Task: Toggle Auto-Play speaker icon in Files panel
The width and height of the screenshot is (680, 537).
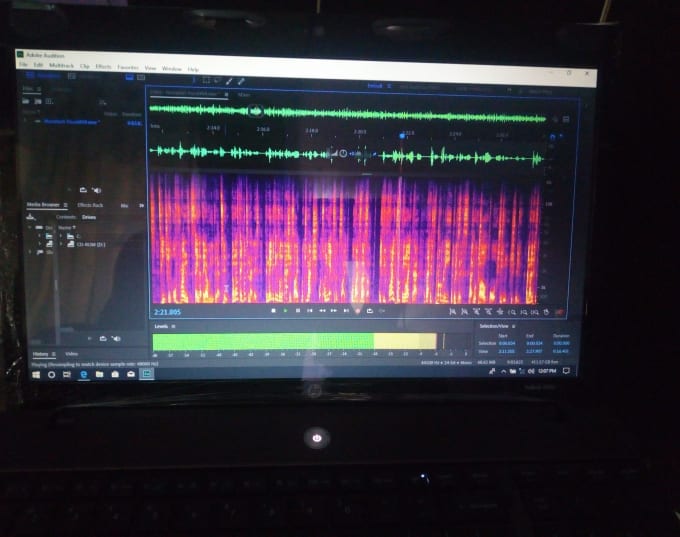Action: [x=96, y=190]
